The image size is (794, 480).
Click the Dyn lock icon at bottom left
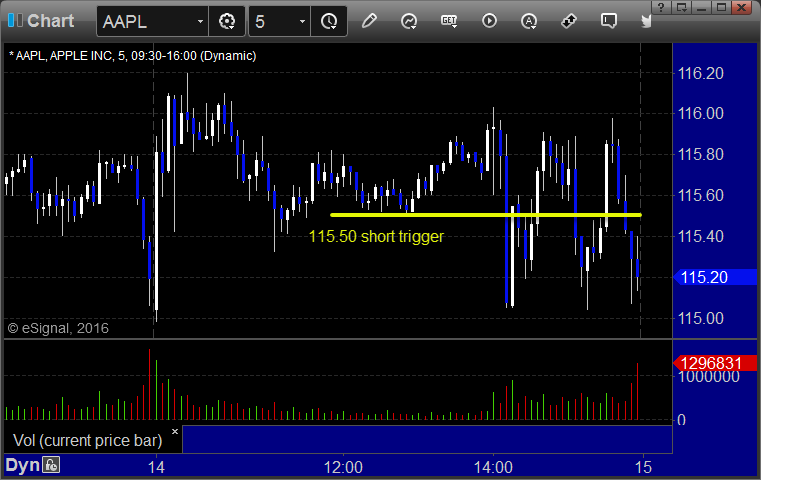pos(51,464)
